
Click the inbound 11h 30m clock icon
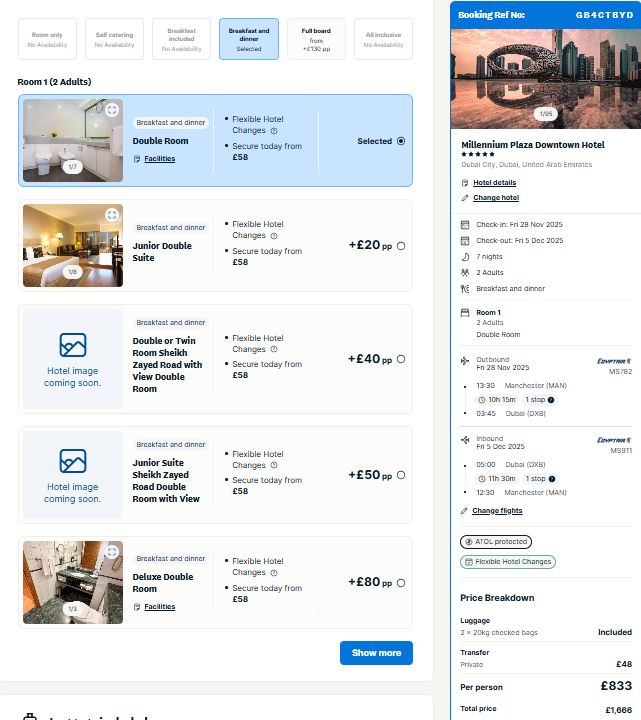point(482,479)
